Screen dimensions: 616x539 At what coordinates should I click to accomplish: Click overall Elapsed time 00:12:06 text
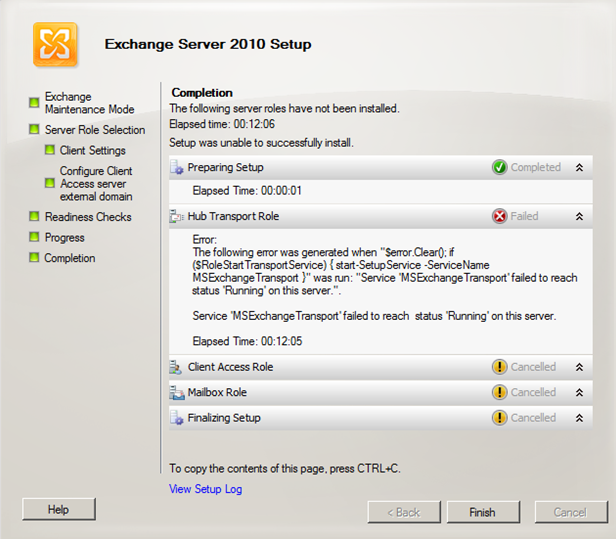pos(222,124)
